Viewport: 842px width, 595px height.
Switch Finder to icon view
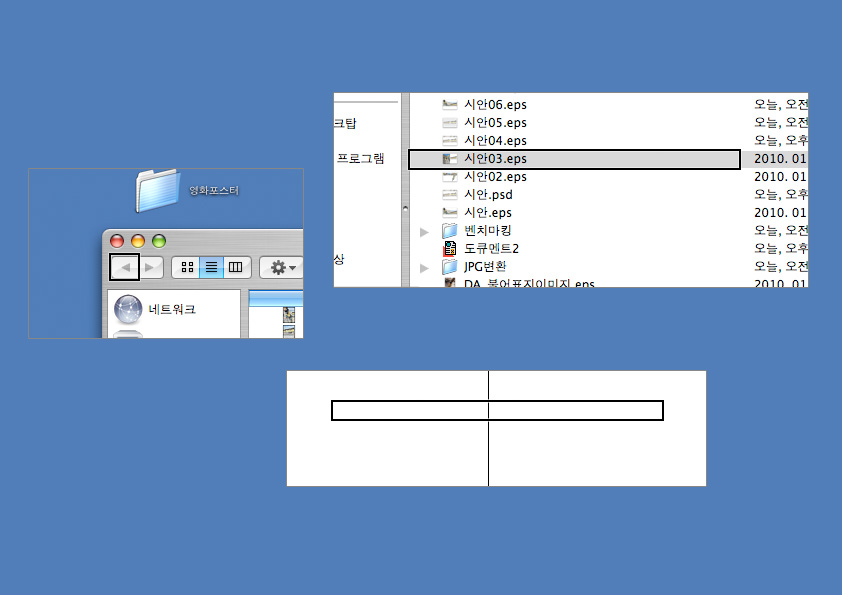tap(187, 267)
